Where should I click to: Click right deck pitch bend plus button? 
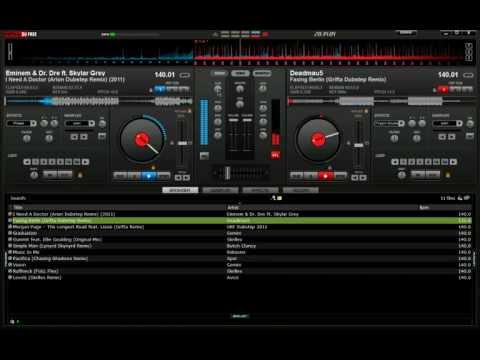coord(363,178)
